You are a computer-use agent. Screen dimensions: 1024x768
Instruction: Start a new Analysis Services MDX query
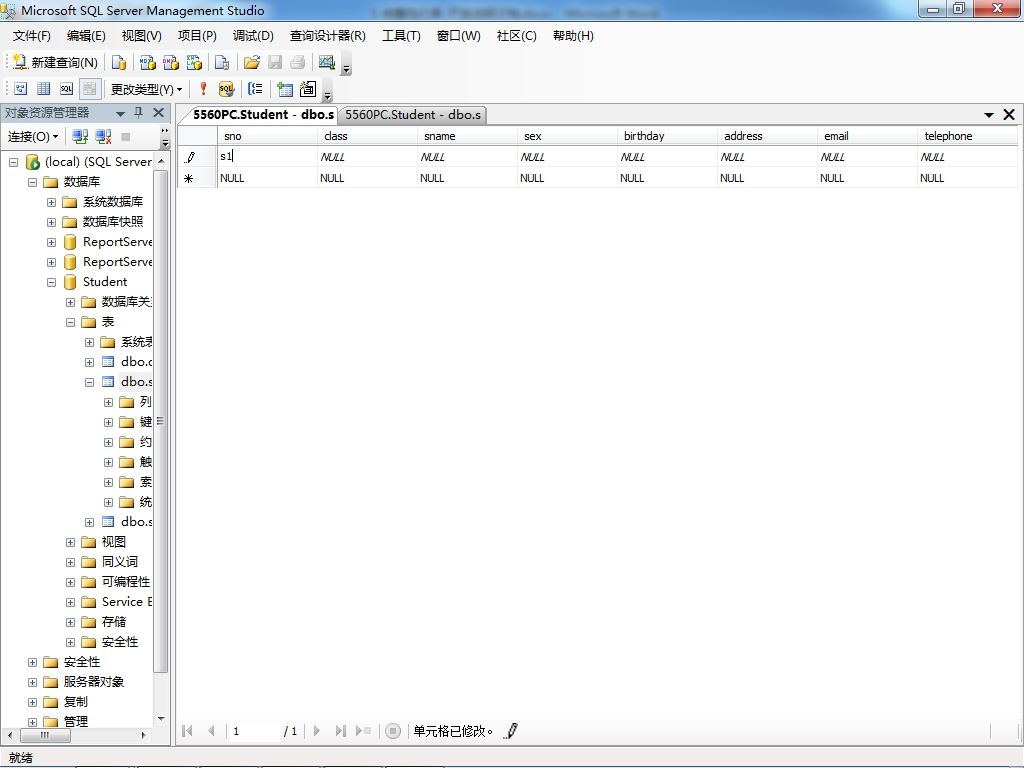[148, 62]
